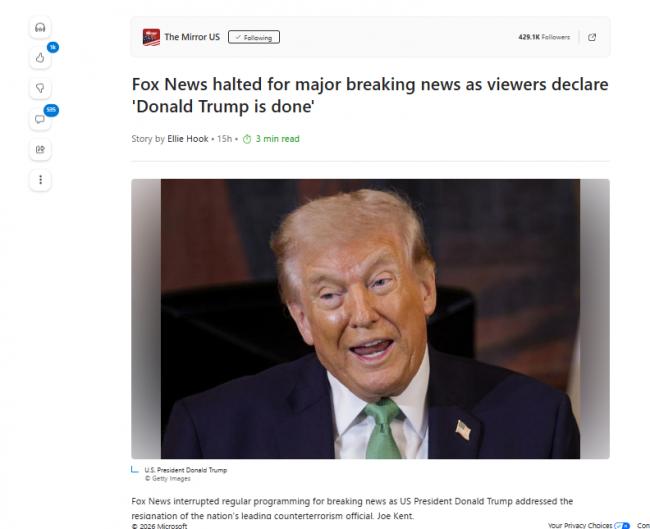Like the article with thumbs-up icon
Viewport: 650px width, 529px height.
[40, 58]
